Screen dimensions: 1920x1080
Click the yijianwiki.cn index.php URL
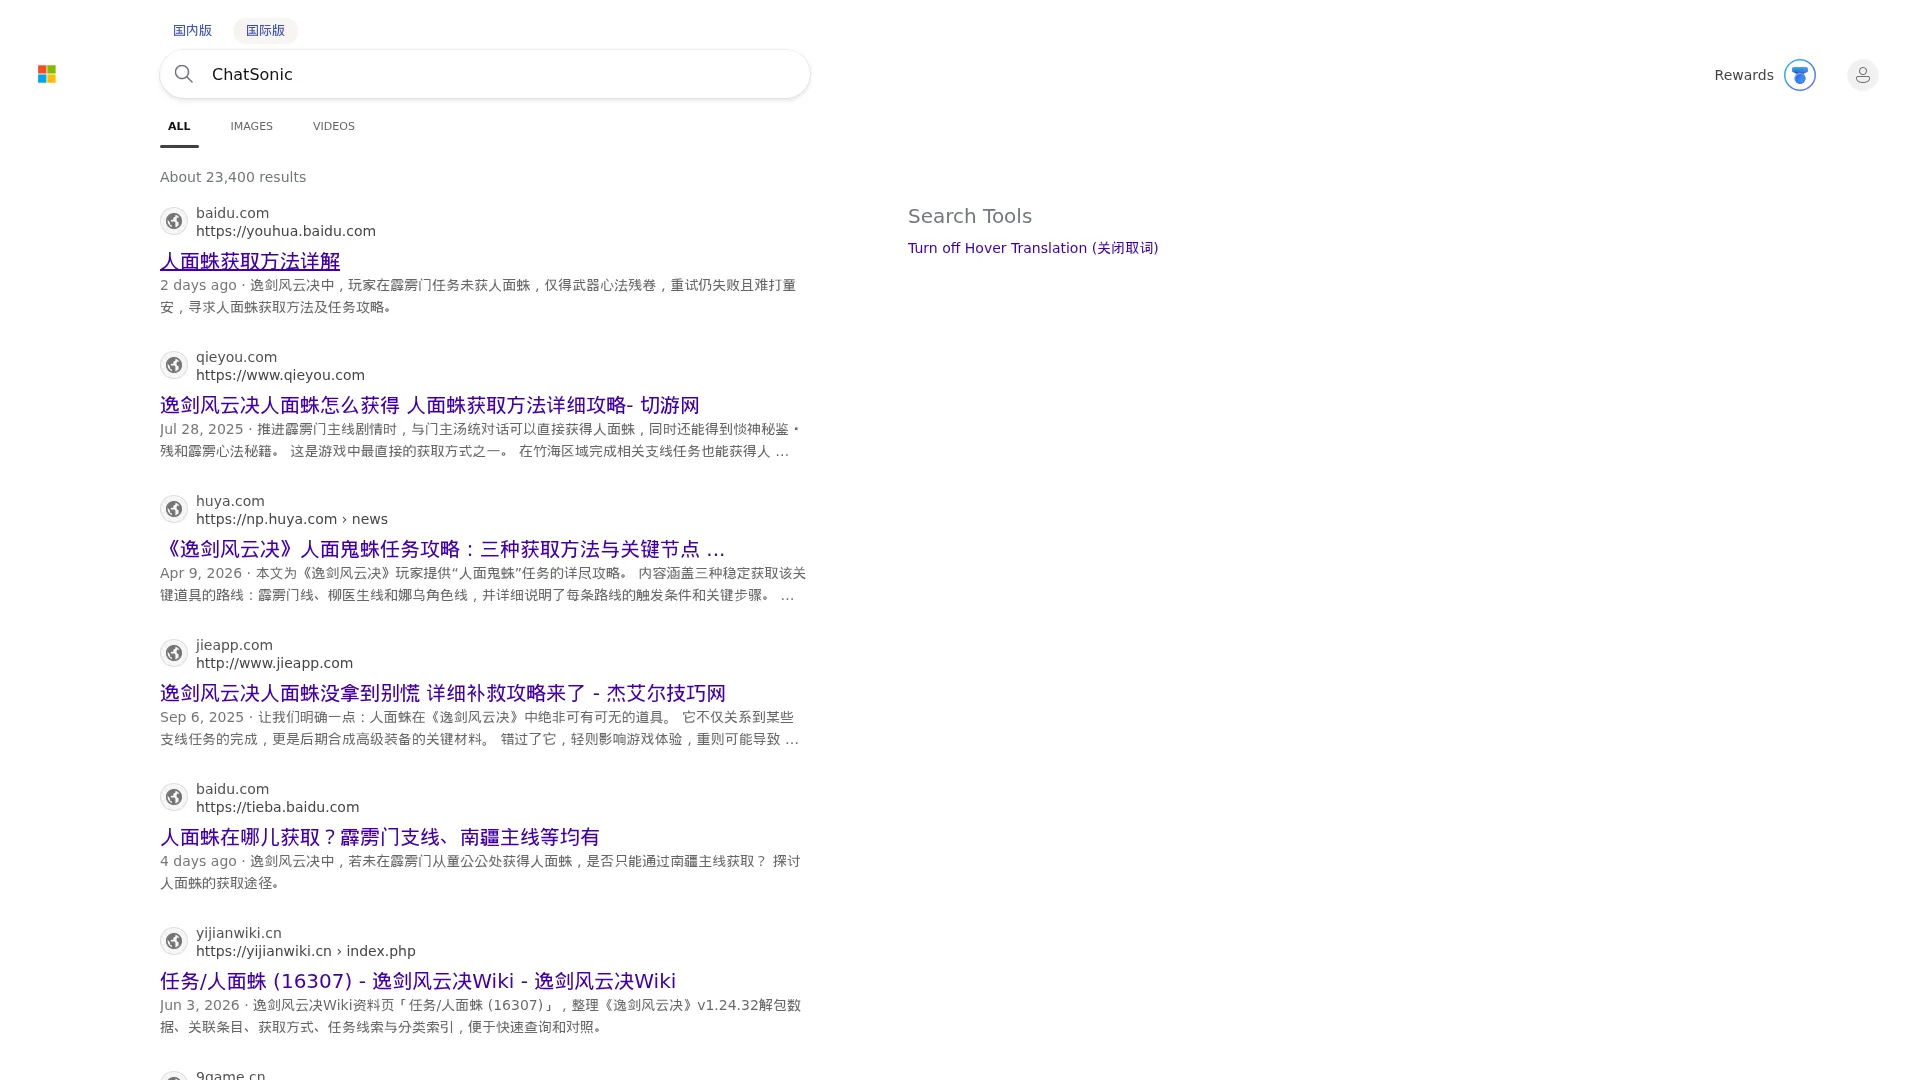(306, 951)
